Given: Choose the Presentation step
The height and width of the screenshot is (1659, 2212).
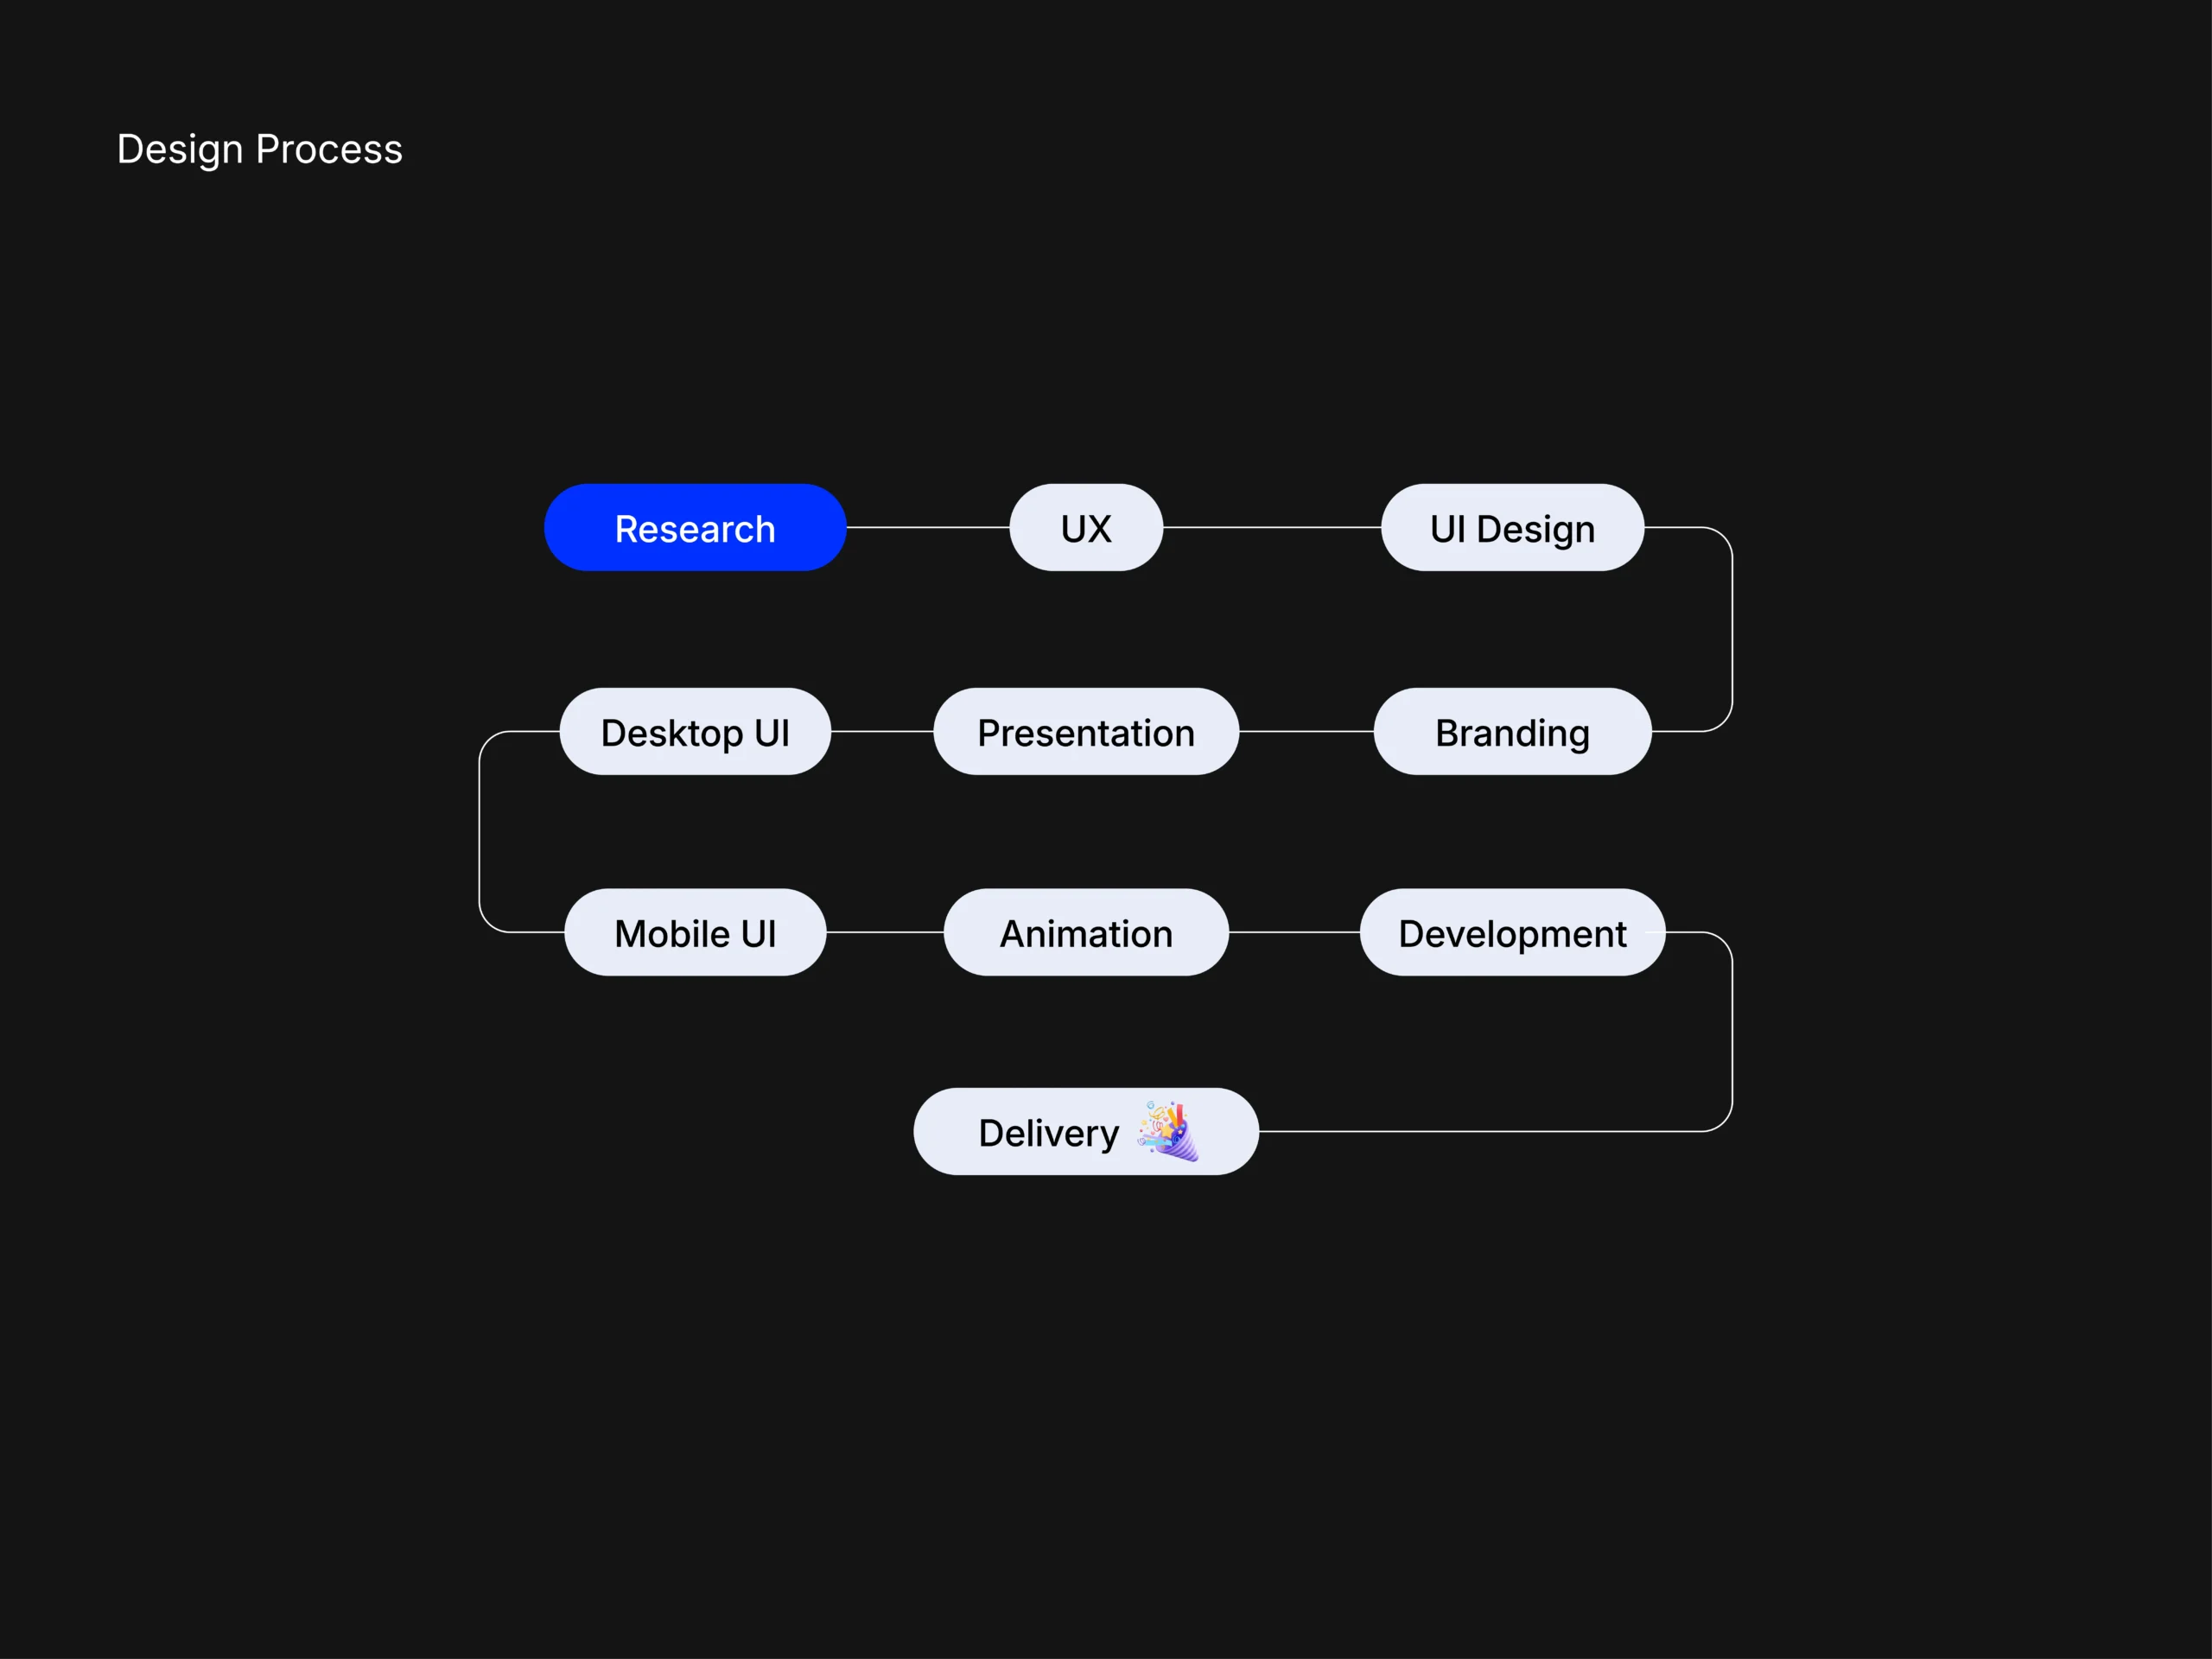Looking at the screenshot, I should pyautogui.click(x=1086, y=732).
